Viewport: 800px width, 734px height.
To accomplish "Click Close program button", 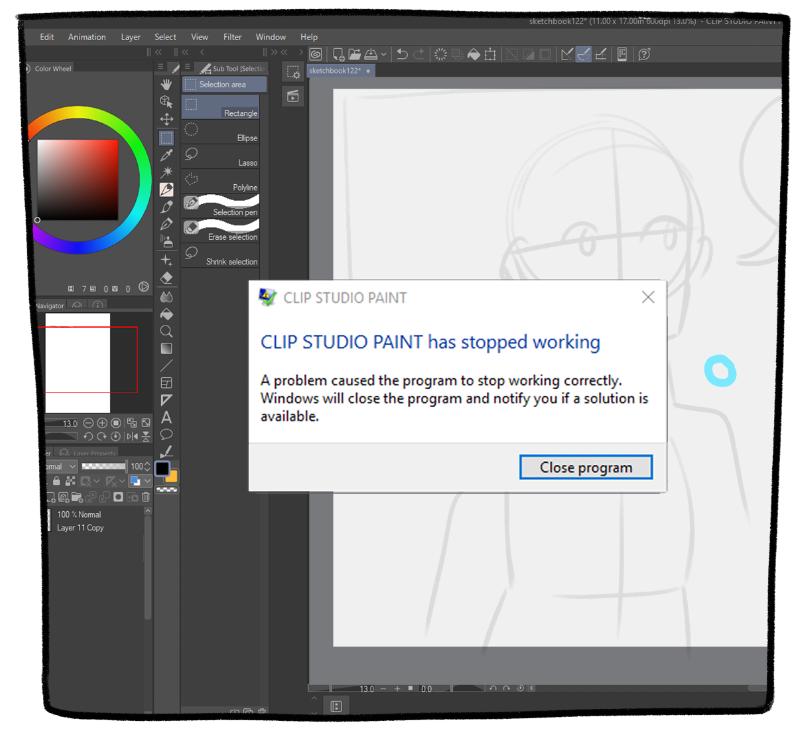I will 586,467.
